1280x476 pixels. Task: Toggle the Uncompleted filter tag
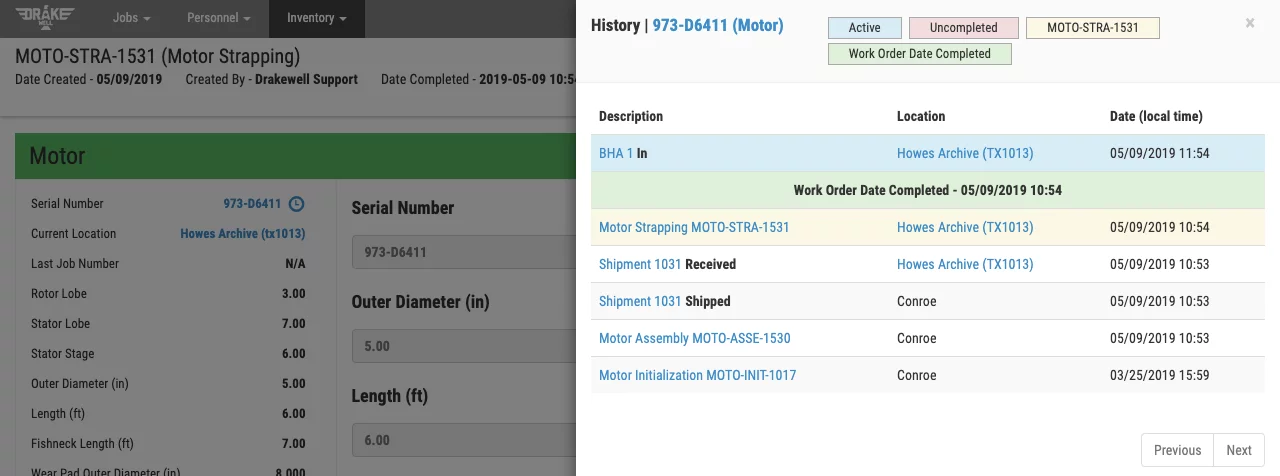(x=965, y=28)
